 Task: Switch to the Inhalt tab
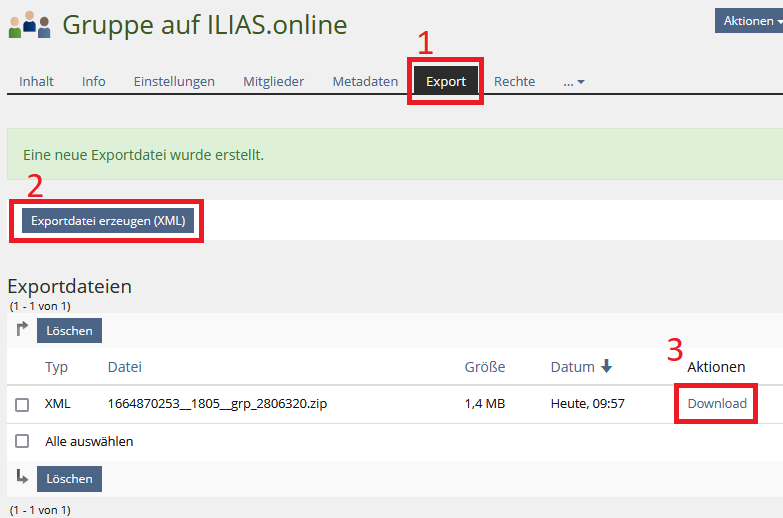coord(36,82)
